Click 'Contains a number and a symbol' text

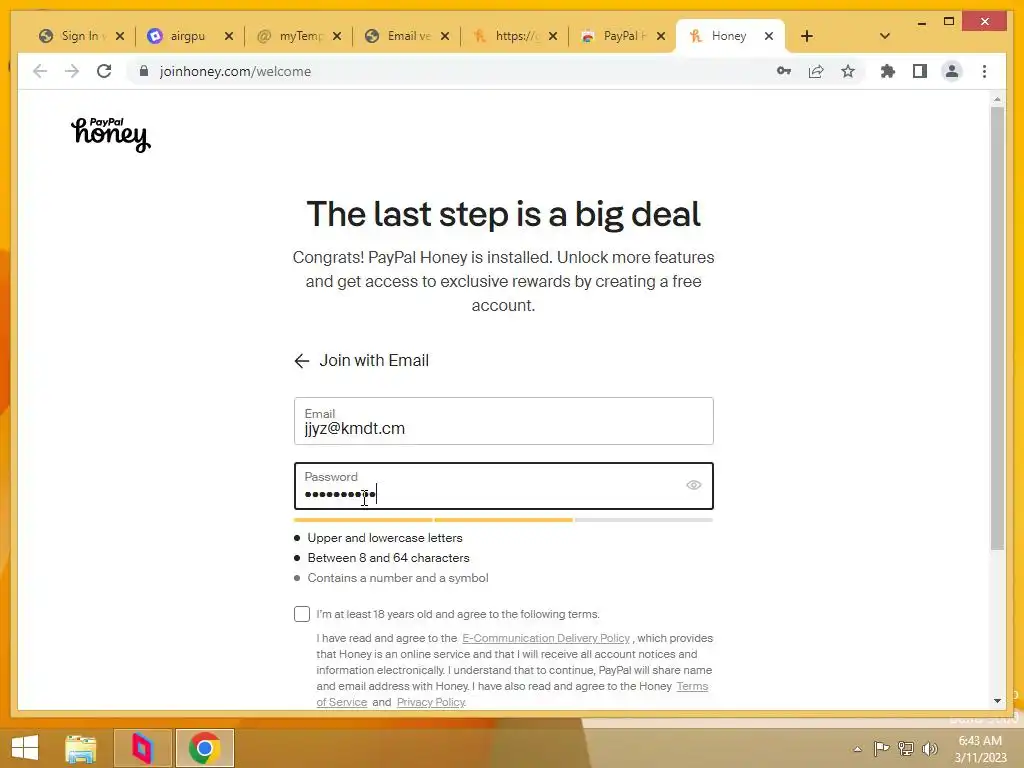(x=398, y=578)
